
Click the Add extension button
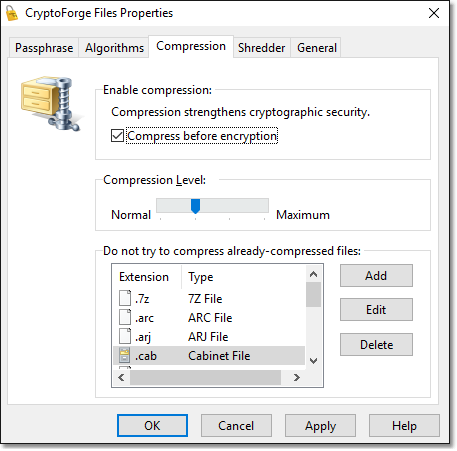376,276
